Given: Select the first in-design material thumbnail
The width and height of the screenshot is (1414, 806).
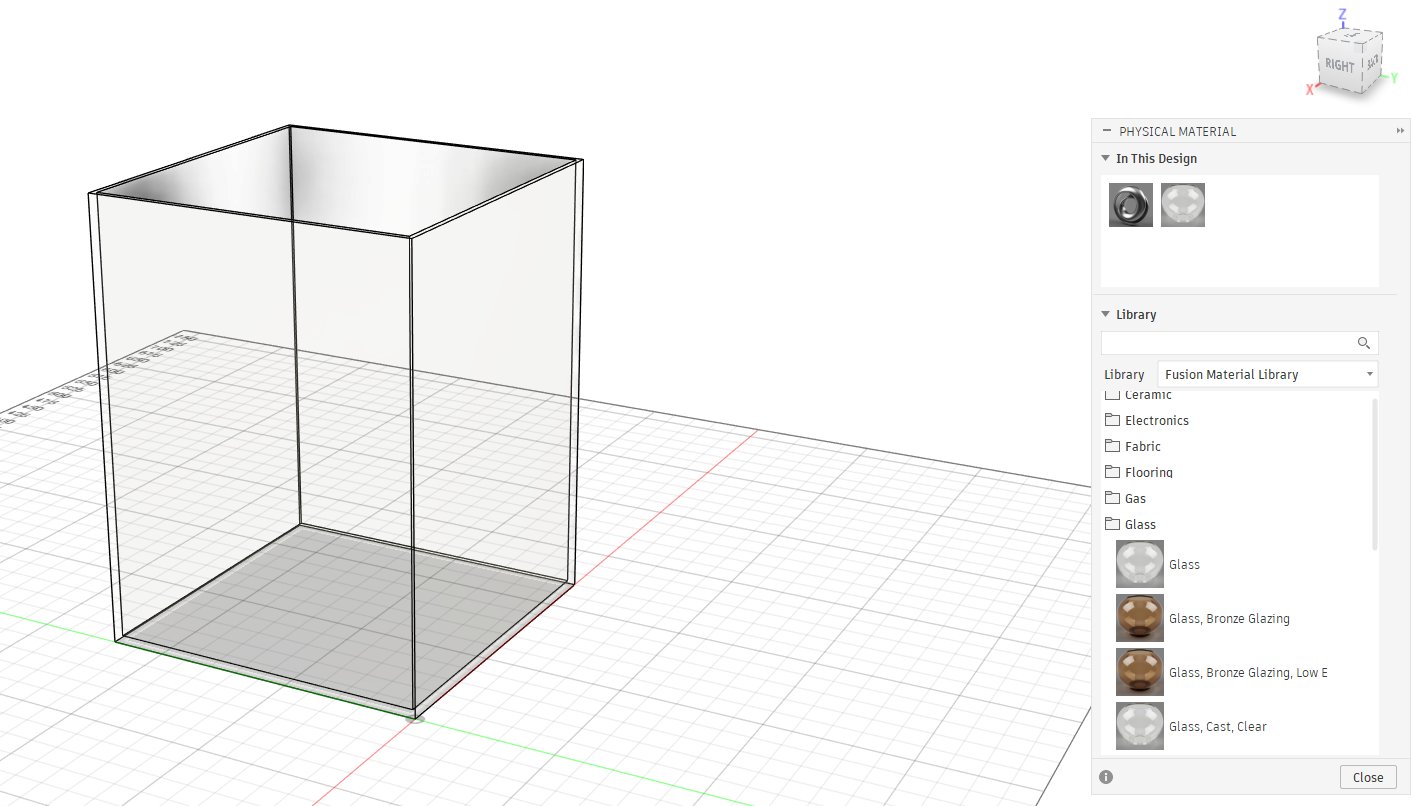Looking at the screenshot, I should 1130,204.
